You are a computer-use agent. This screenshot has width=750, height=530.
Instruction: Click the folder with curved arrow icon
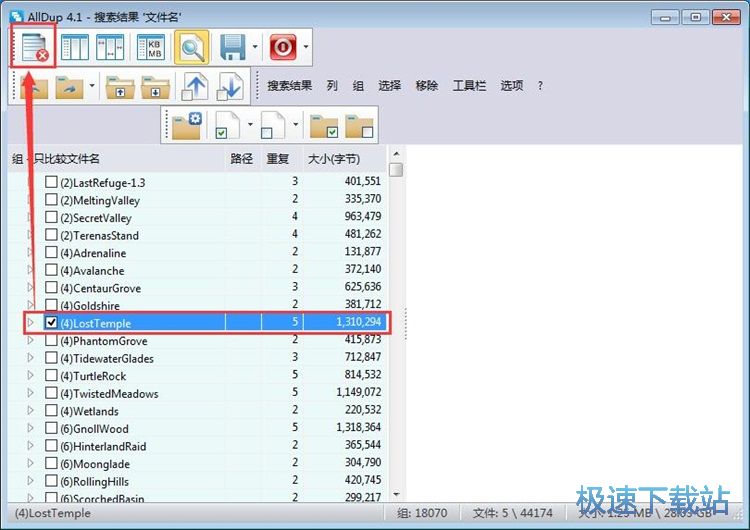tap(69, 88)
